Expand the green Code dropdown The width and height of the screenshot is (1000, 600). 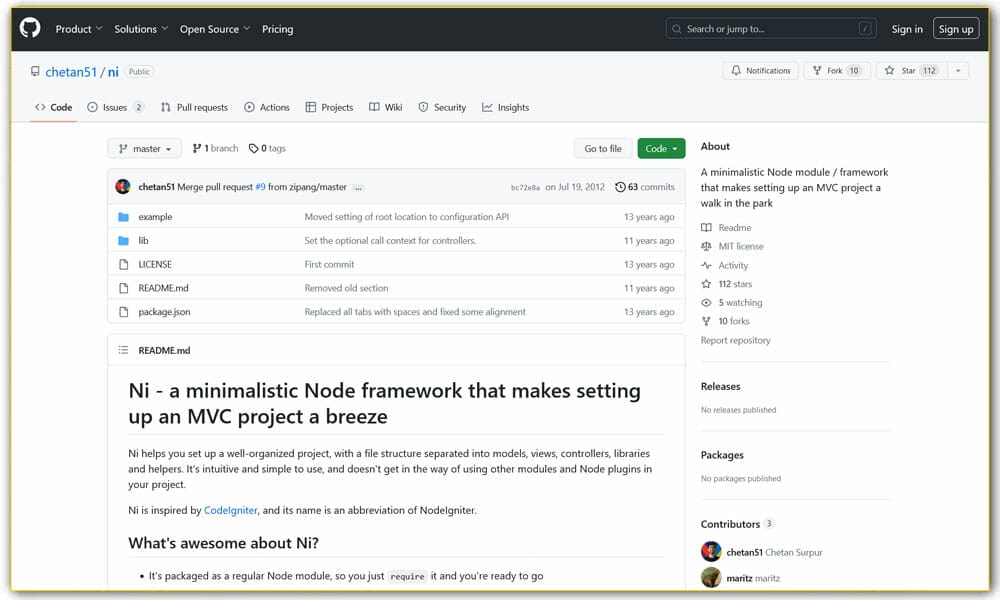(661, 149)
